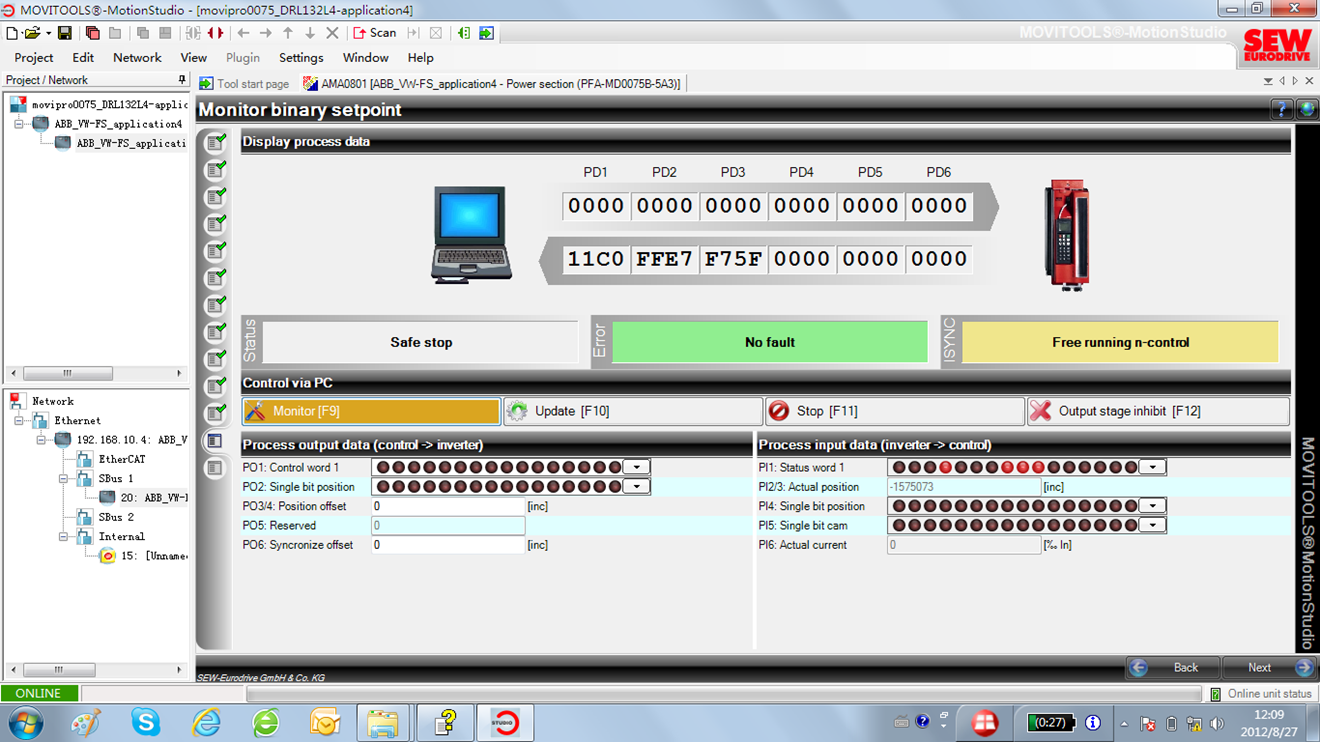Click the Skype icon in taskbar
This screenshot has height=742, width=1320.
click(146, 721)
